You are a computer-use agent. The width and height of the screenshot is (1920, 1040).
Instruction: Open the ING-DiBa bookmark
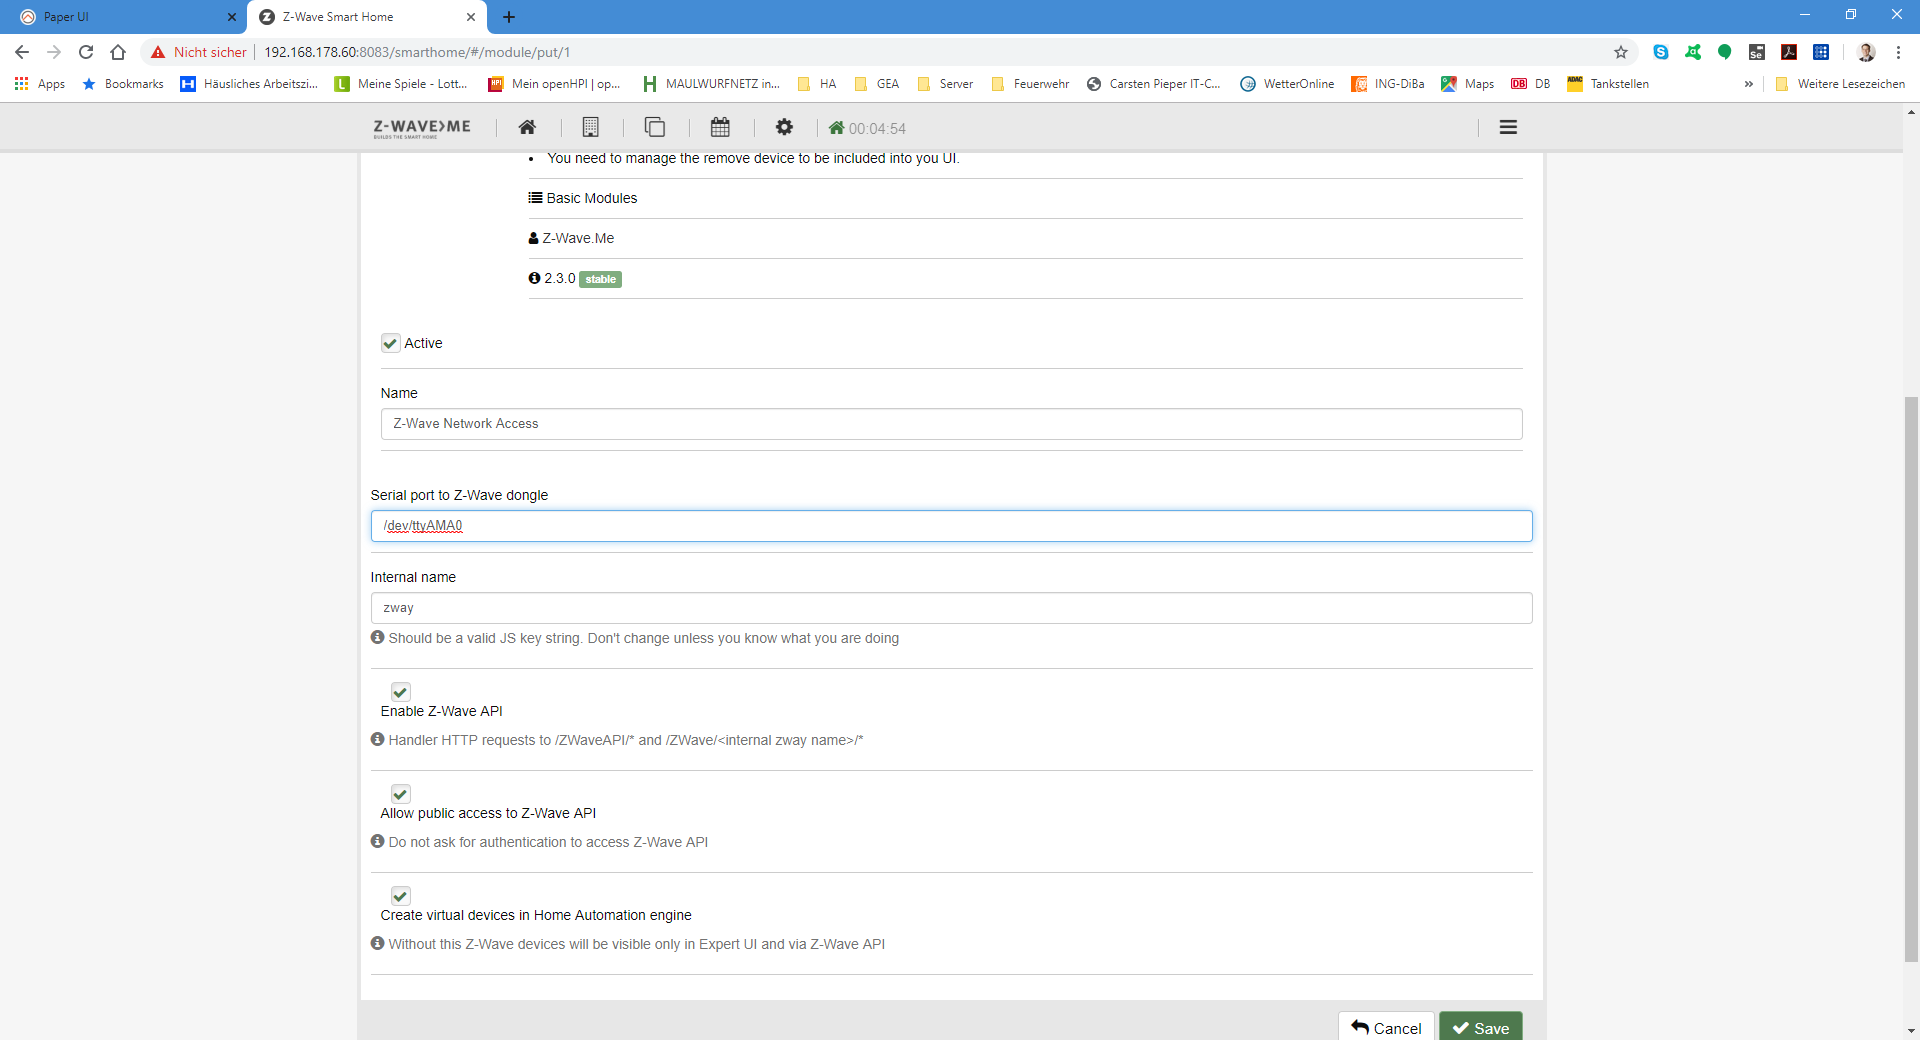tap(1387, 84)
